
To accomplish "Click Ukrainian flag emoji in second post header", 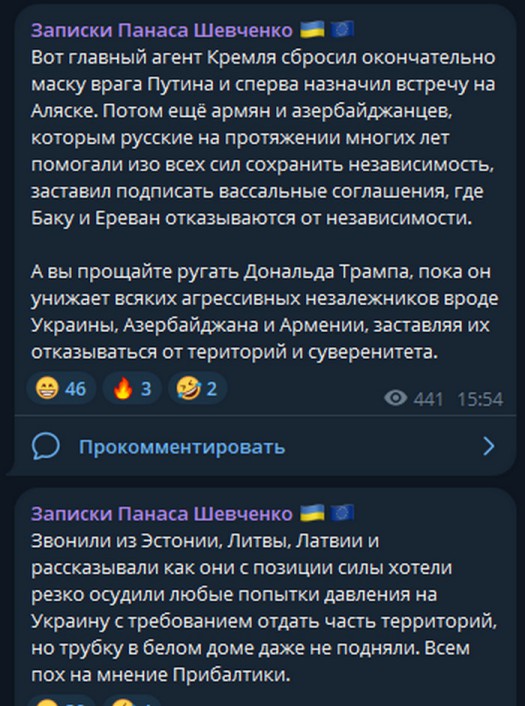I will pyautogui.click(x=312, y=513).
